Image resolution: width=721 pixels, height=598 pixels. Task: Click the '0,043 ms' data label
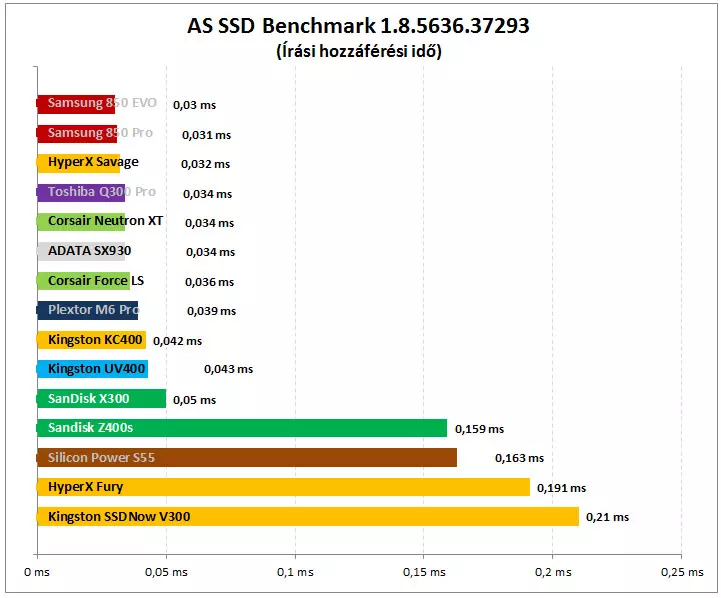[x=229, y=369]
